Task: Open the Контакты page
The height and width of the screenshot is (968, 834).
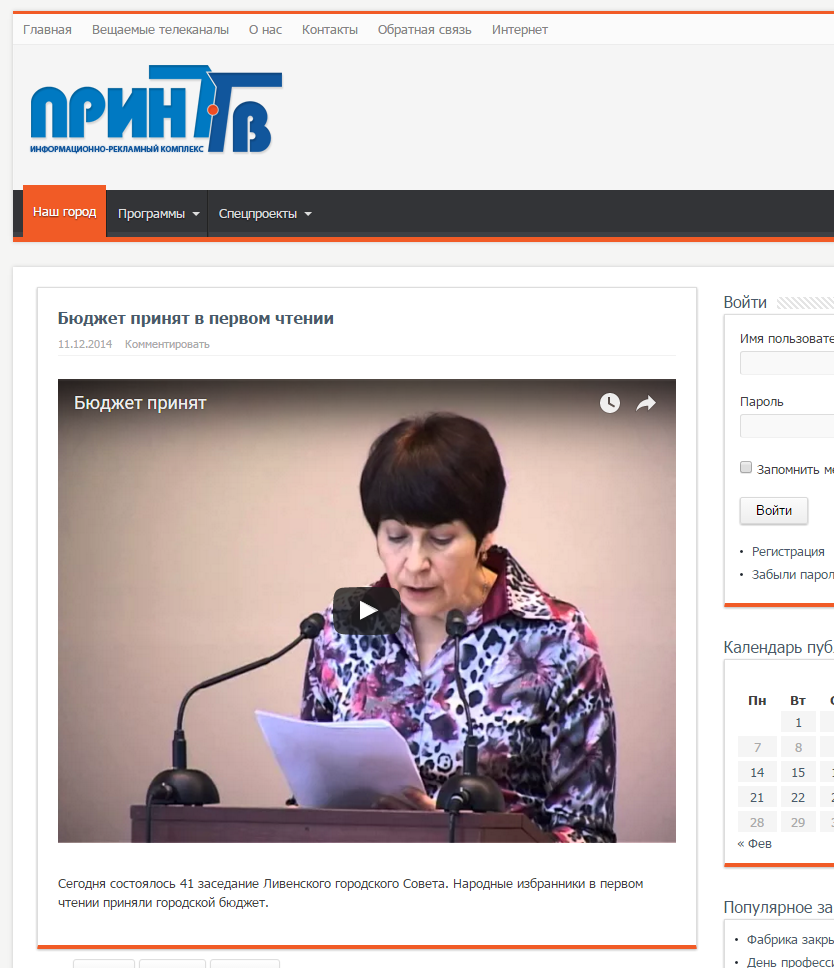Action: 330,30
